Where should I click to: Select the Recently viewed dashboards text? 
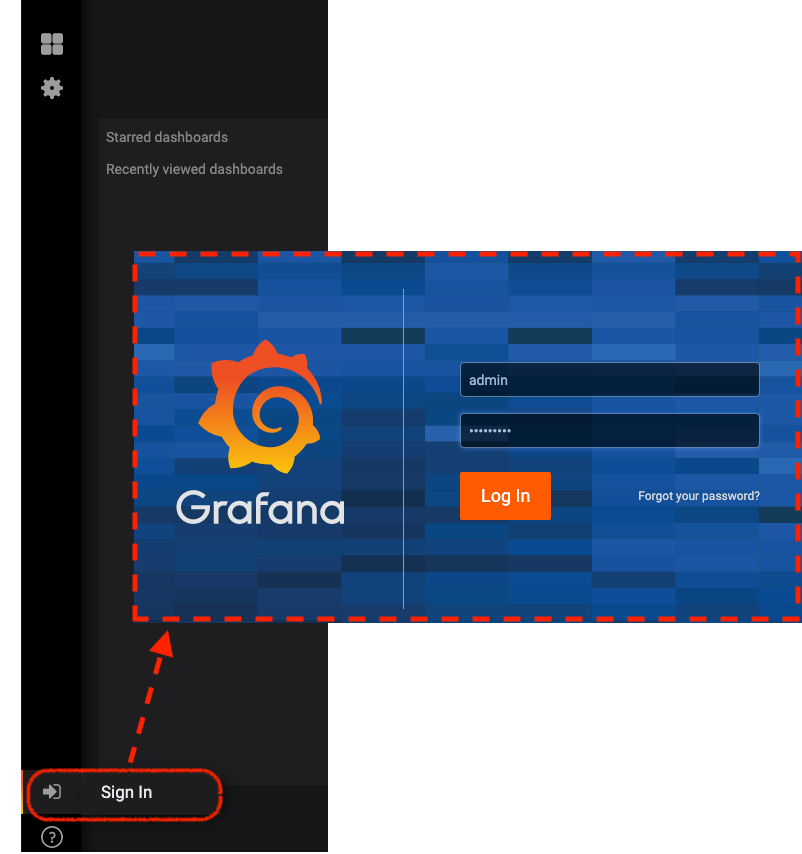194,169
